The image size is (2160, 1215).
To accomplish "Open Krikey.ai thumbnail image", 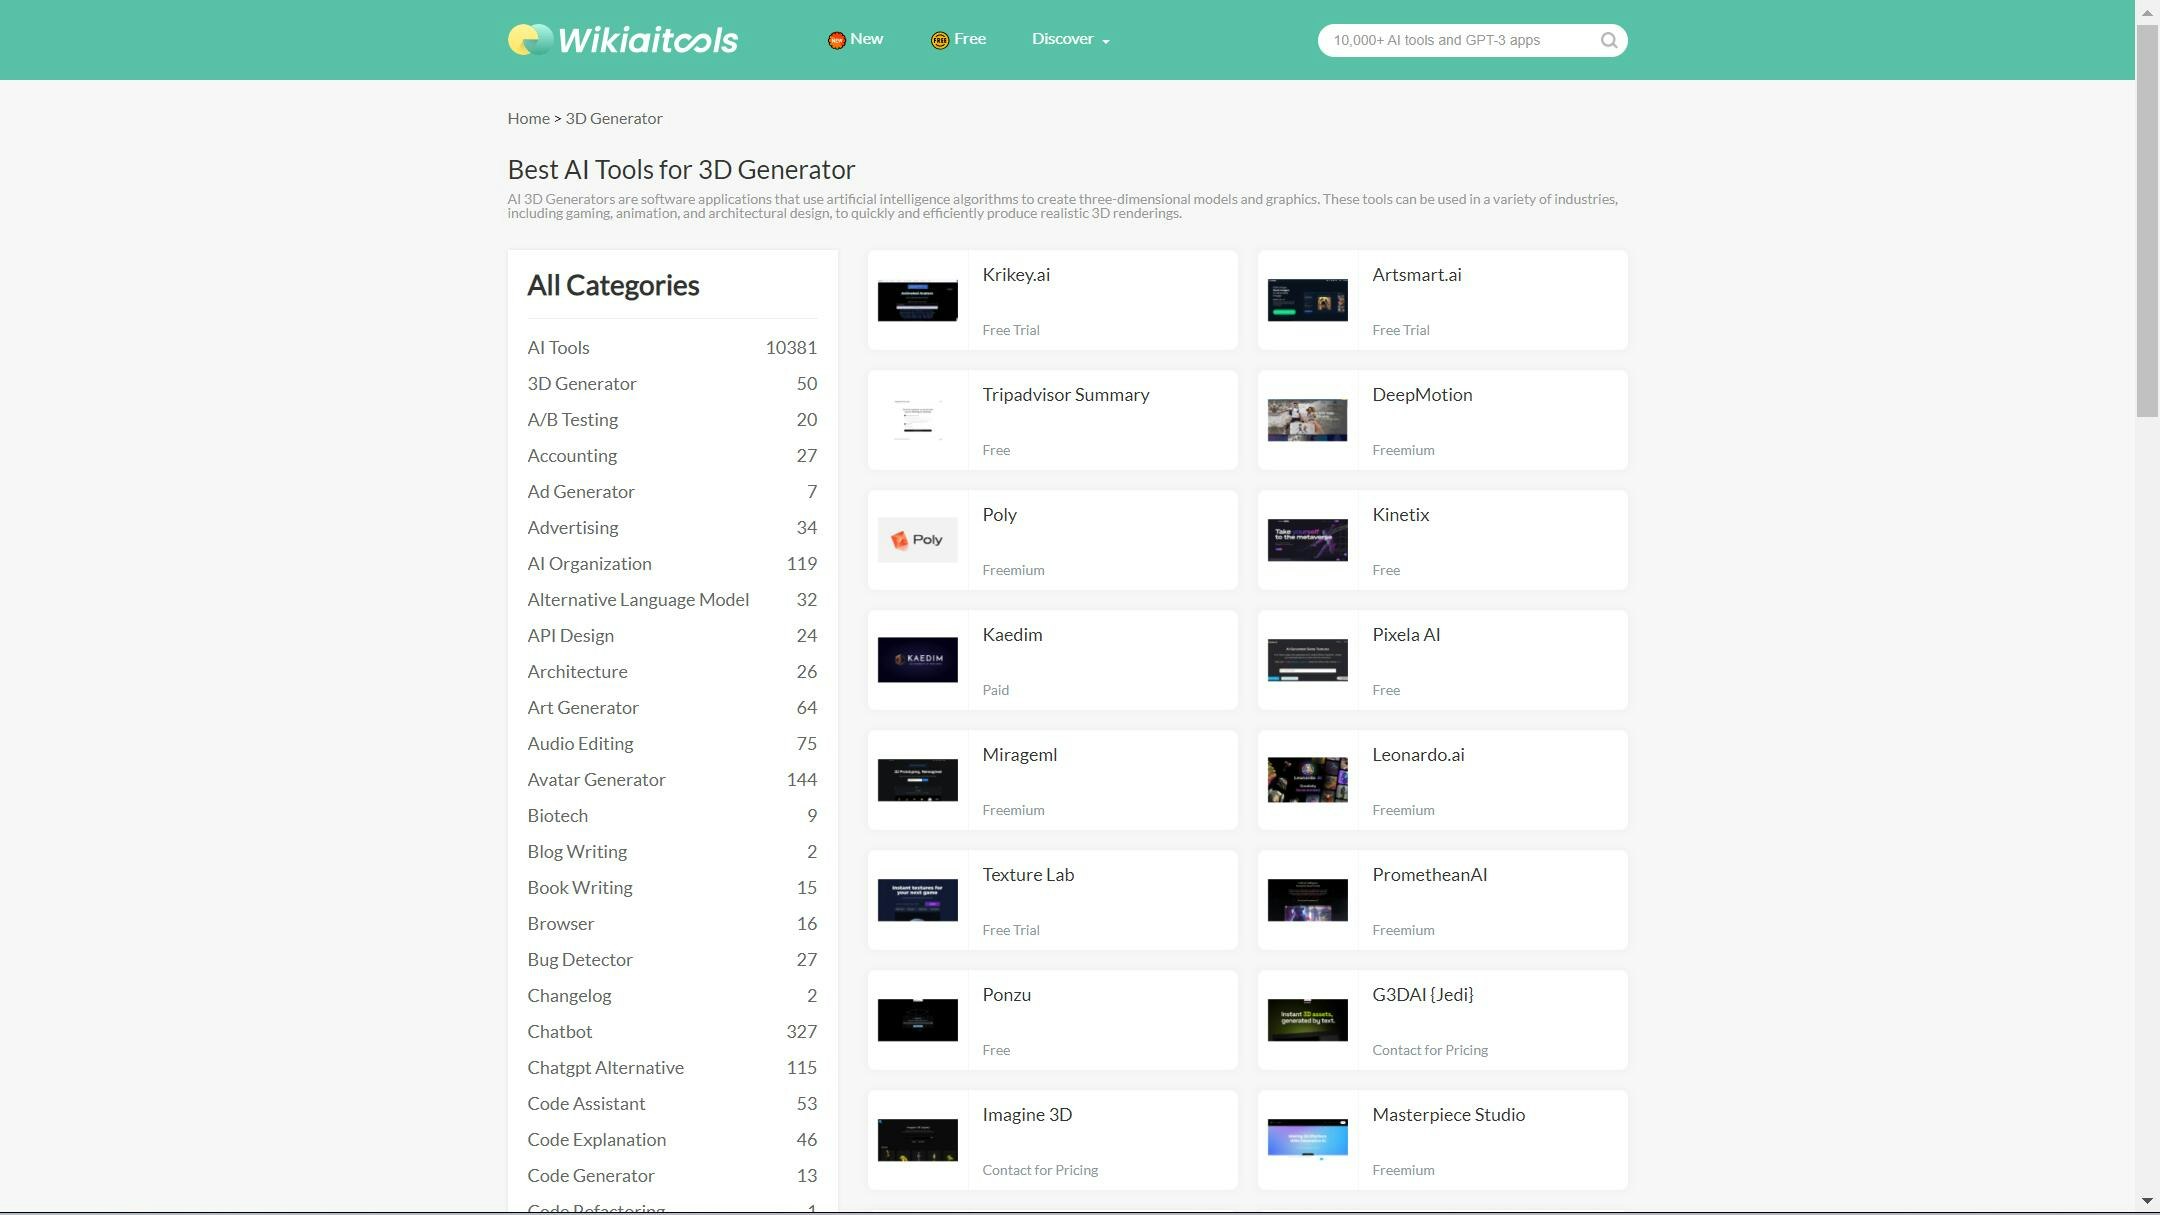I will [x=917, y=301].
